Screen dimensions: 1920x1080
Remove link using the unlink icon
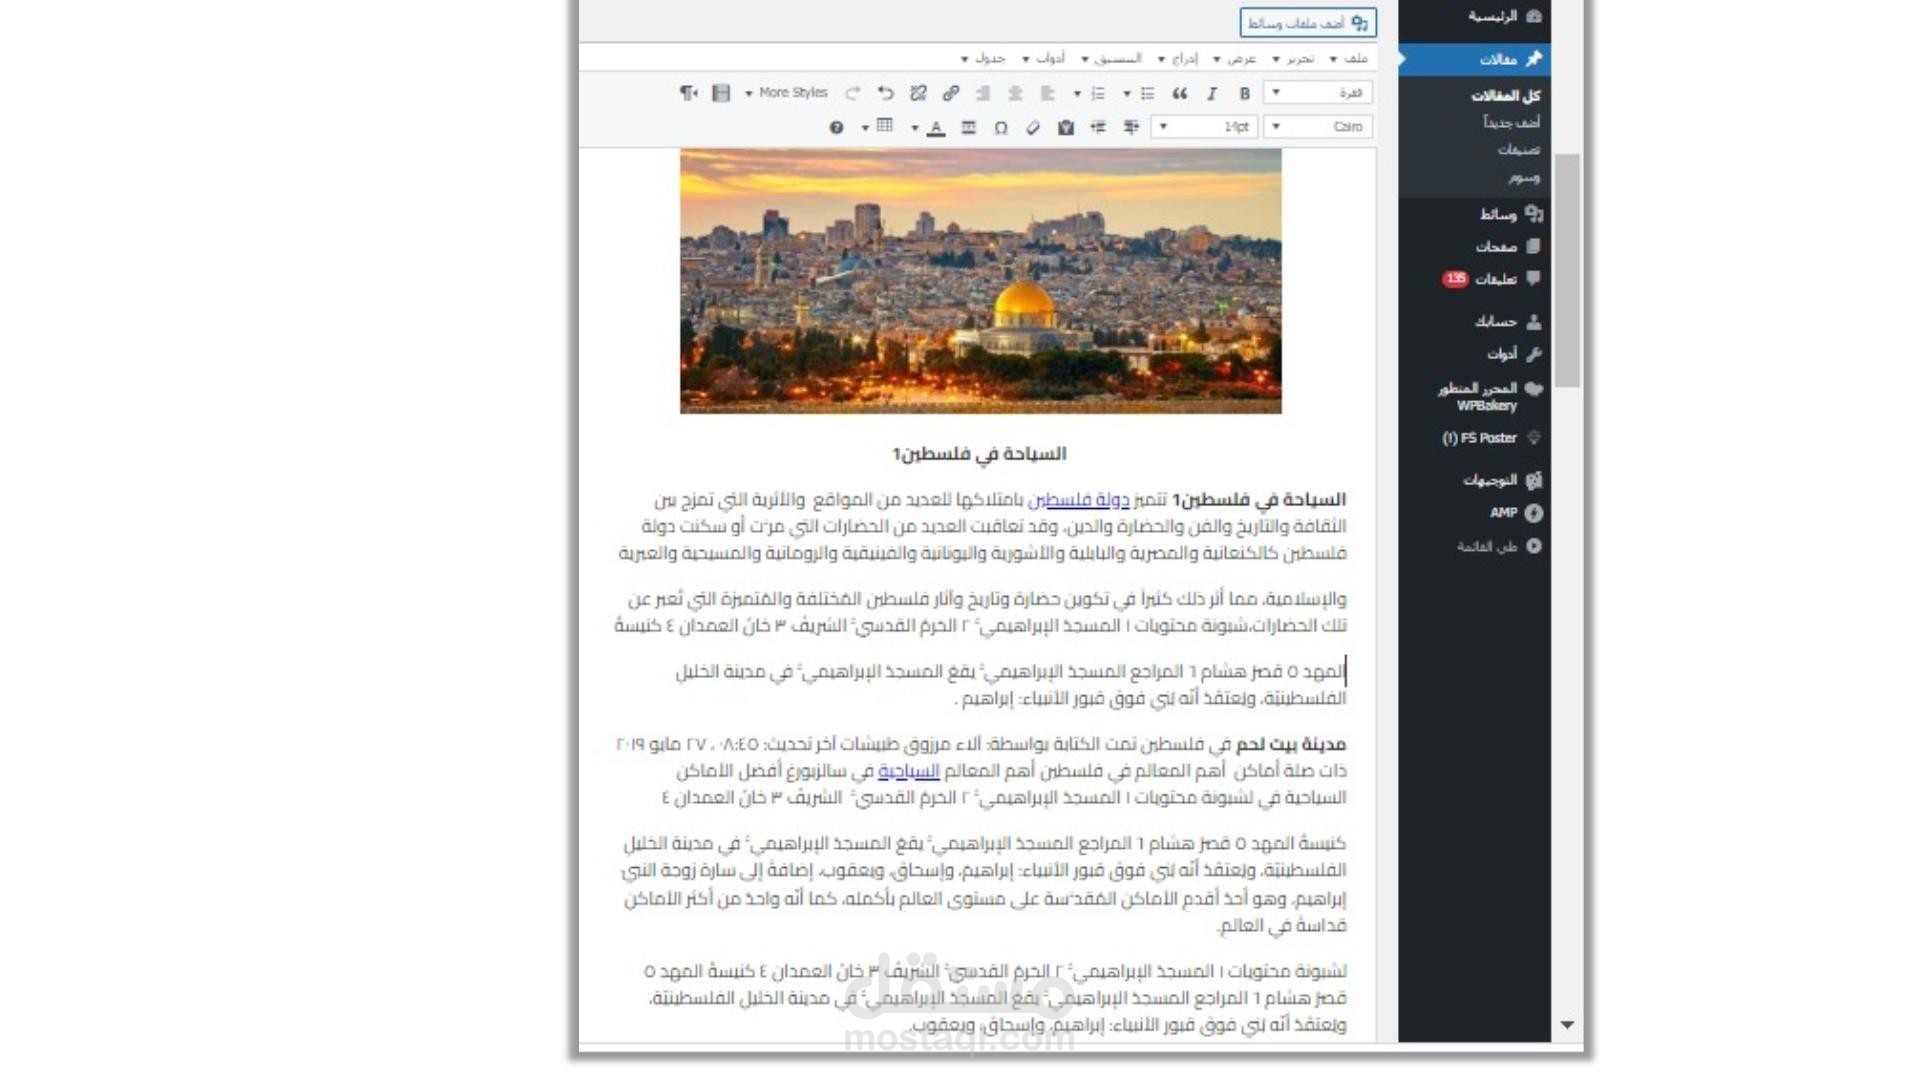pyautogui.click(x=918, y=93)
